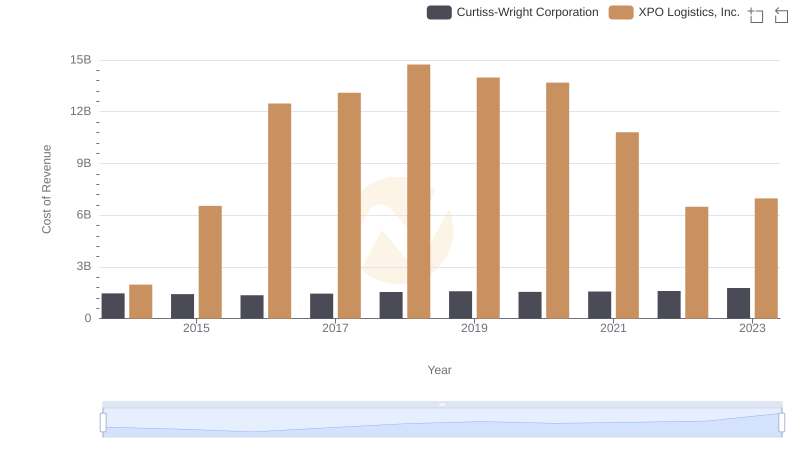
Task: Click the 6B y-axis label
Action: click(x=84, y=215)
